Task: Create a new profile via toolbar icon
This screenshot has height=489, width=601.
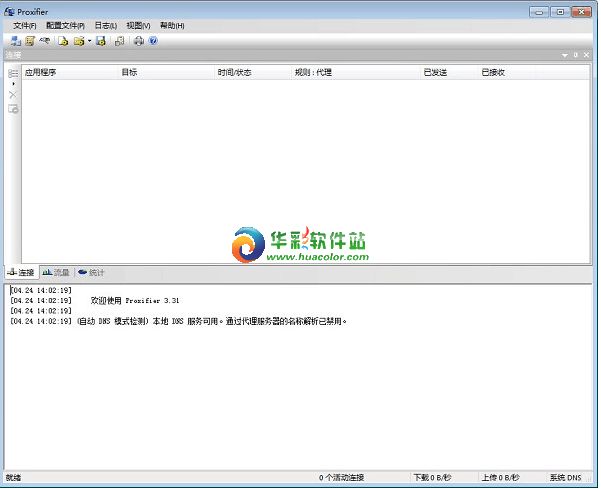Action: (x=63, y=41)
